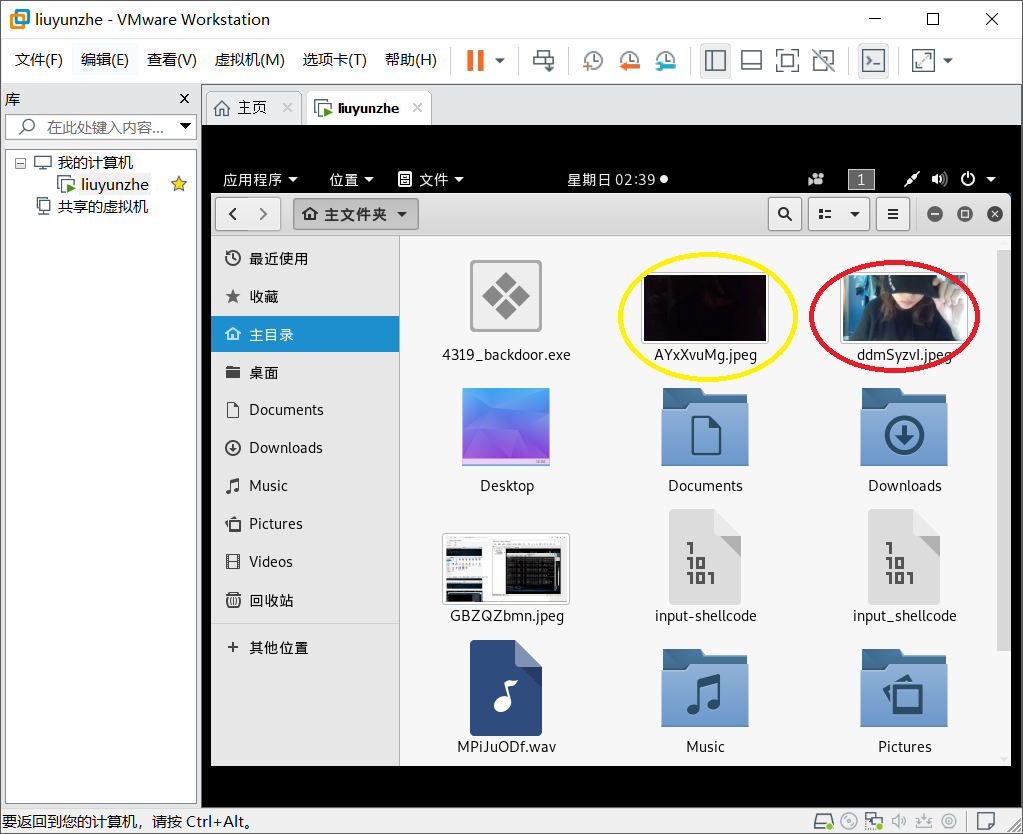Open Music in the sidebar
Viewport: 1023px width, 834px height.
click(x=305, y=486)
